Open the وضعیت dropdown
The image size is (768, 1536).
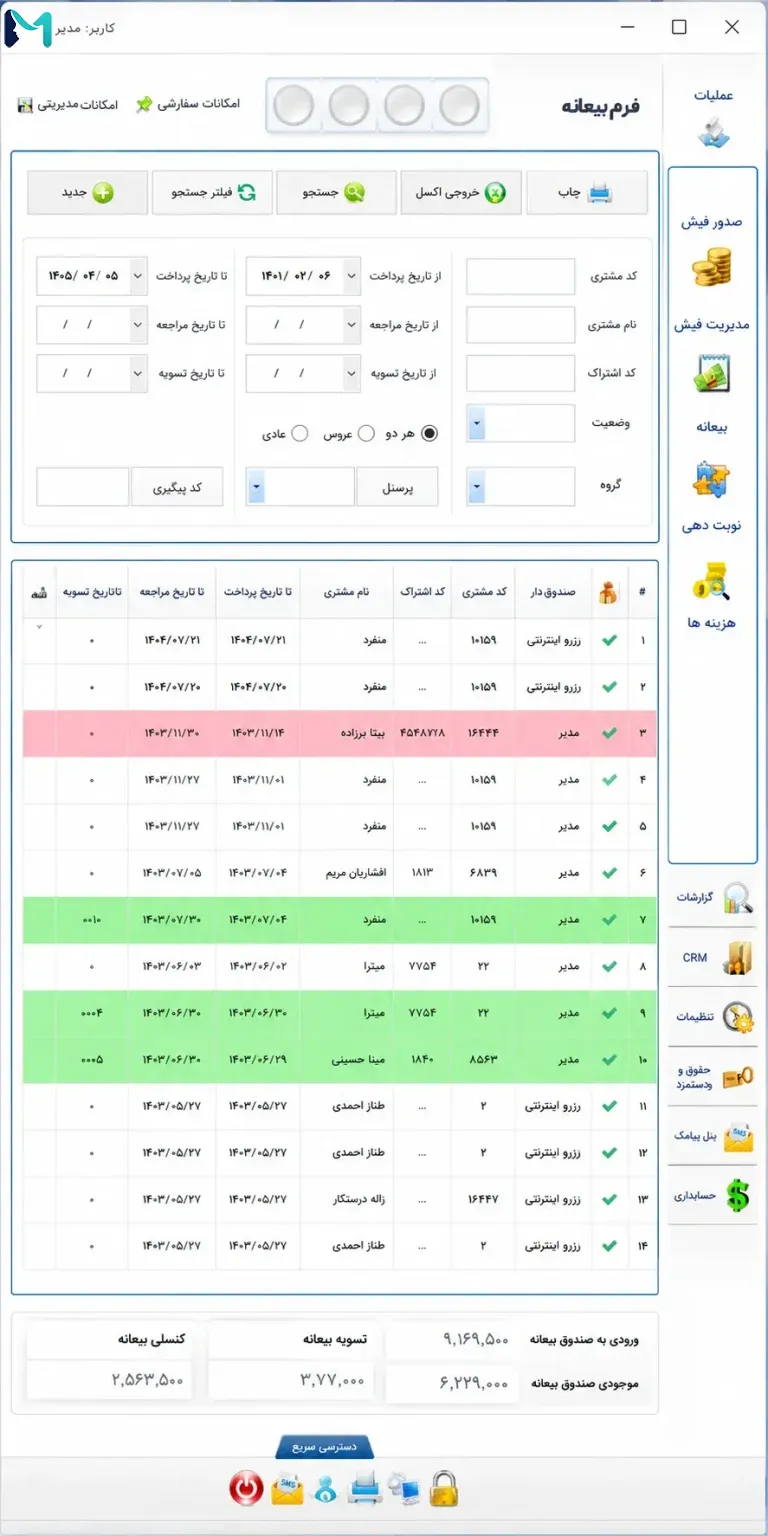pos(476,423)
